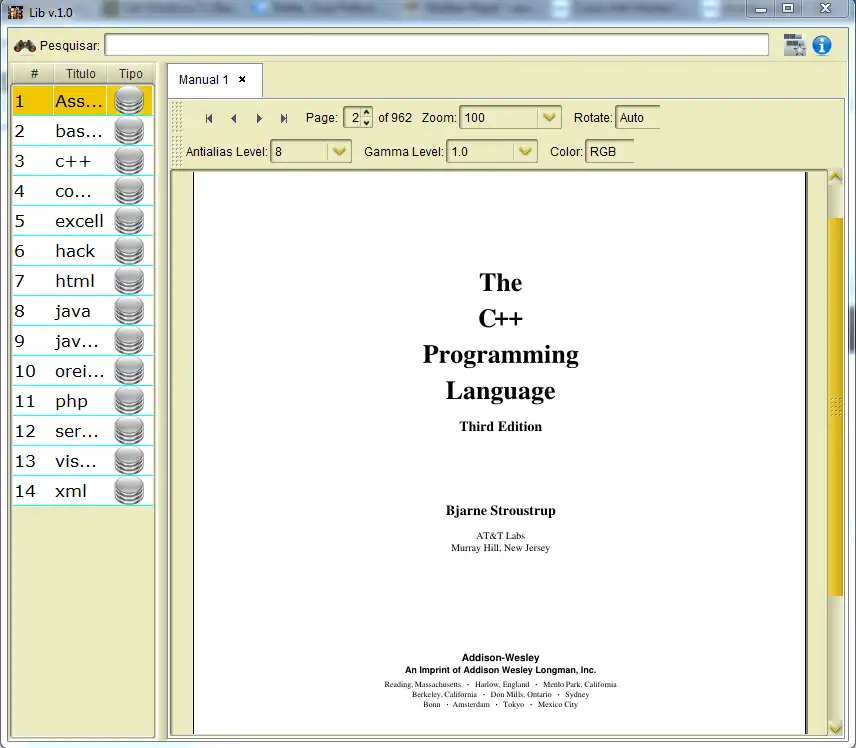Click database icon in java row

(129, 311)
